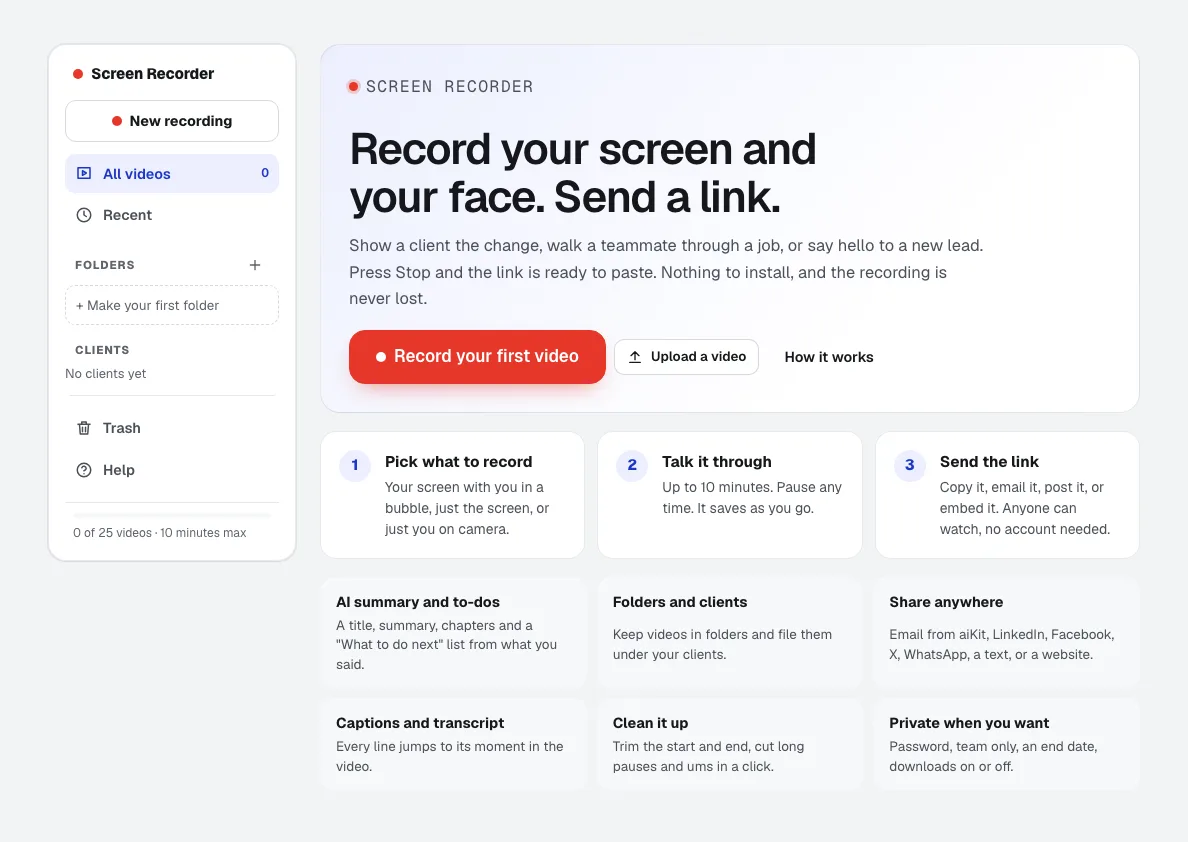
Task: Open the Help page
Action: [x=172, y=470]
